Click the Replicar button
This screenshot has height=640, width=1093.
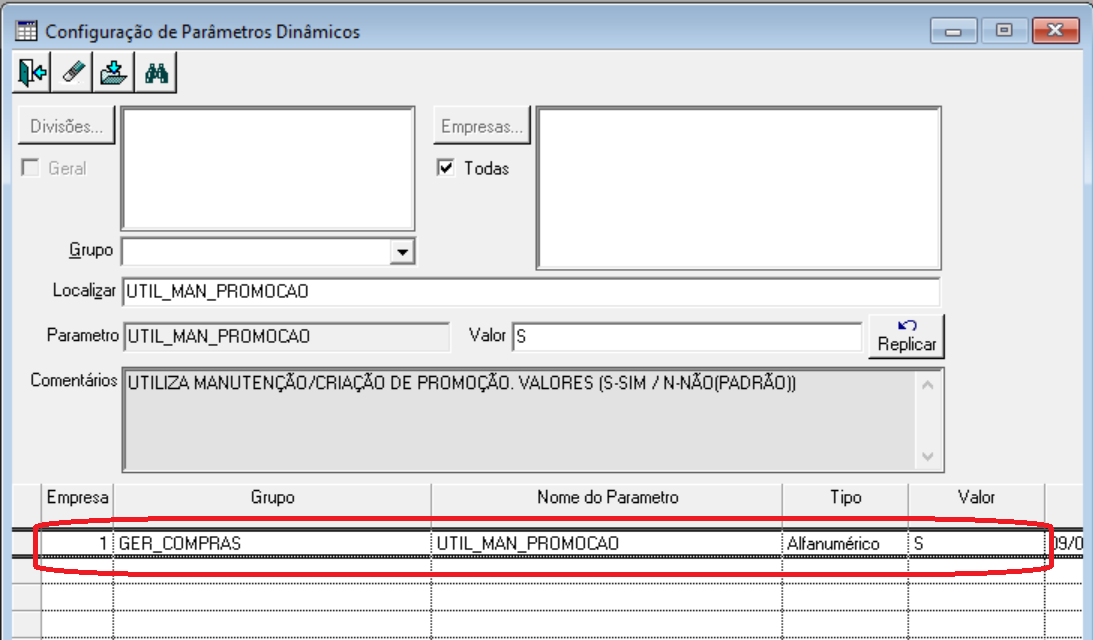tap(906, 336)
